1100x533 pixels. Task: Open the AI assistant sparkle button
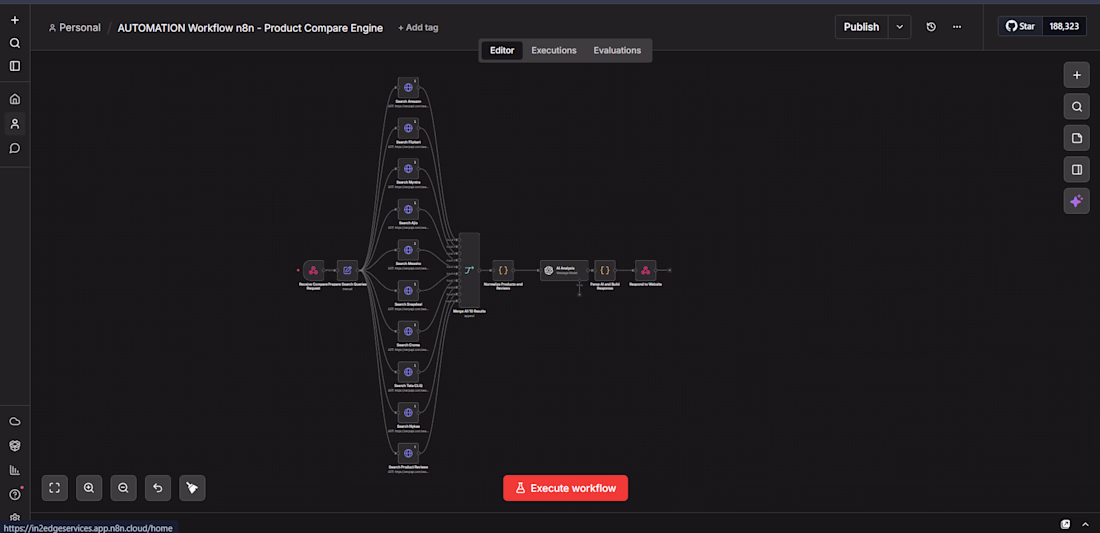(1076, 201)
